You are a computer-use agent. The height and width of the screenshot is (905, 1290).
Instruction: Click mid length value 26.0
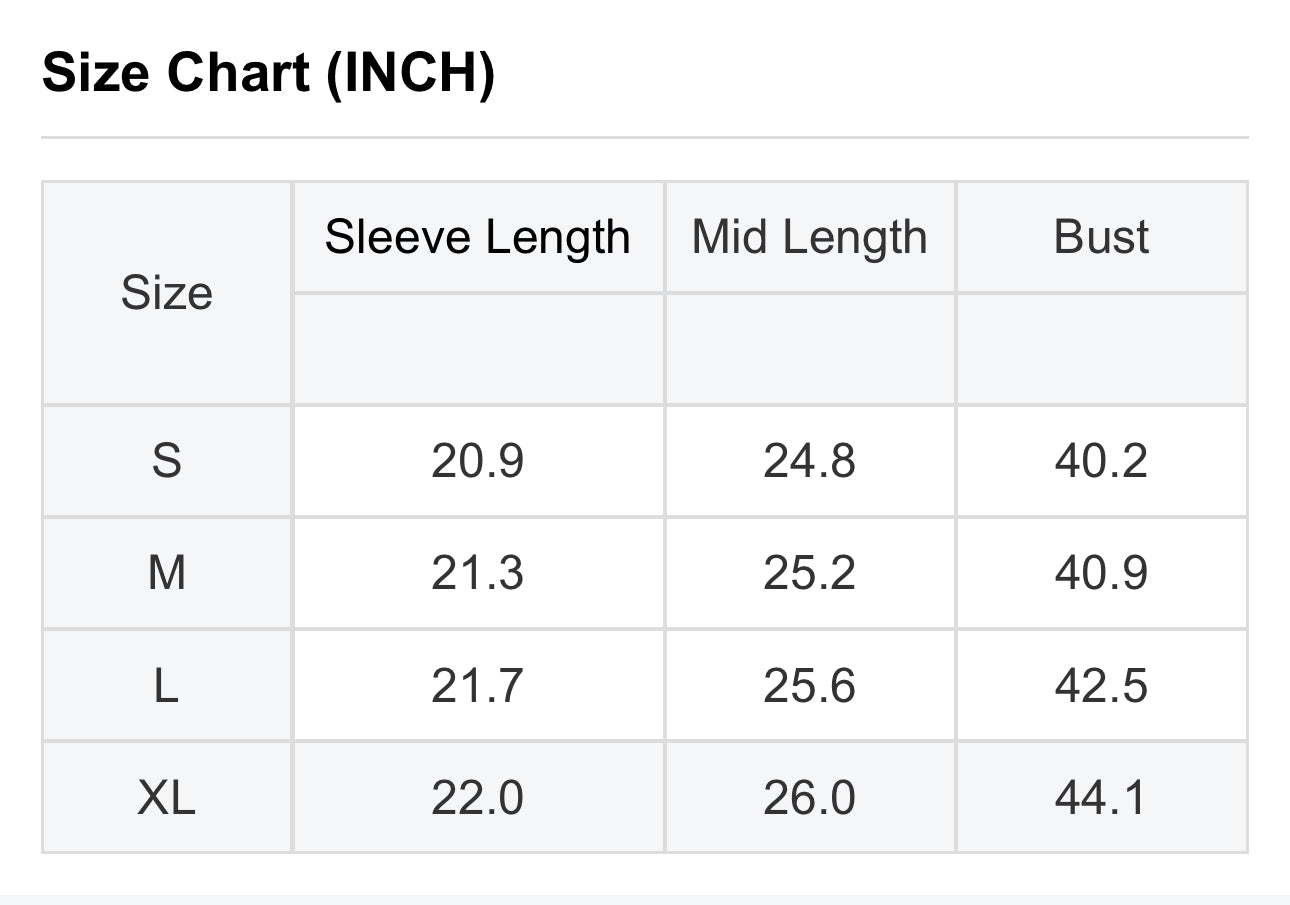(x=810, y=797)
